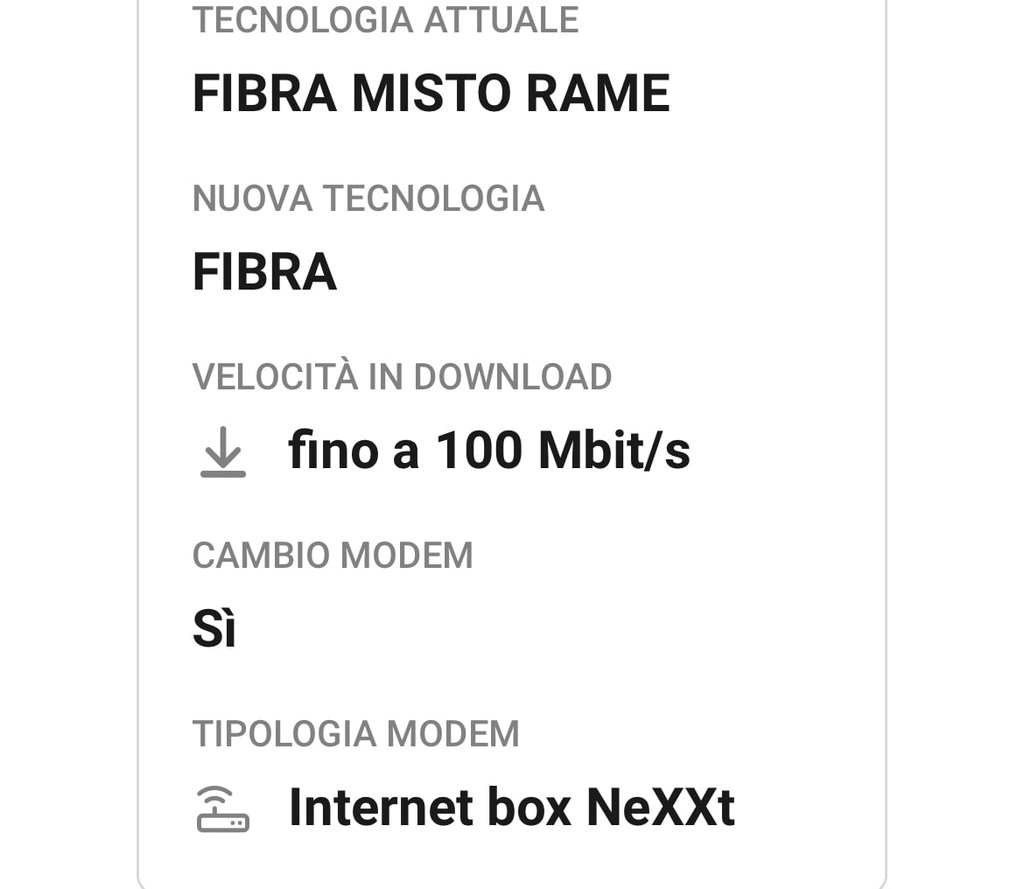Click the TECNOLOGIA ATTUALE label

[x=385, y=20]
